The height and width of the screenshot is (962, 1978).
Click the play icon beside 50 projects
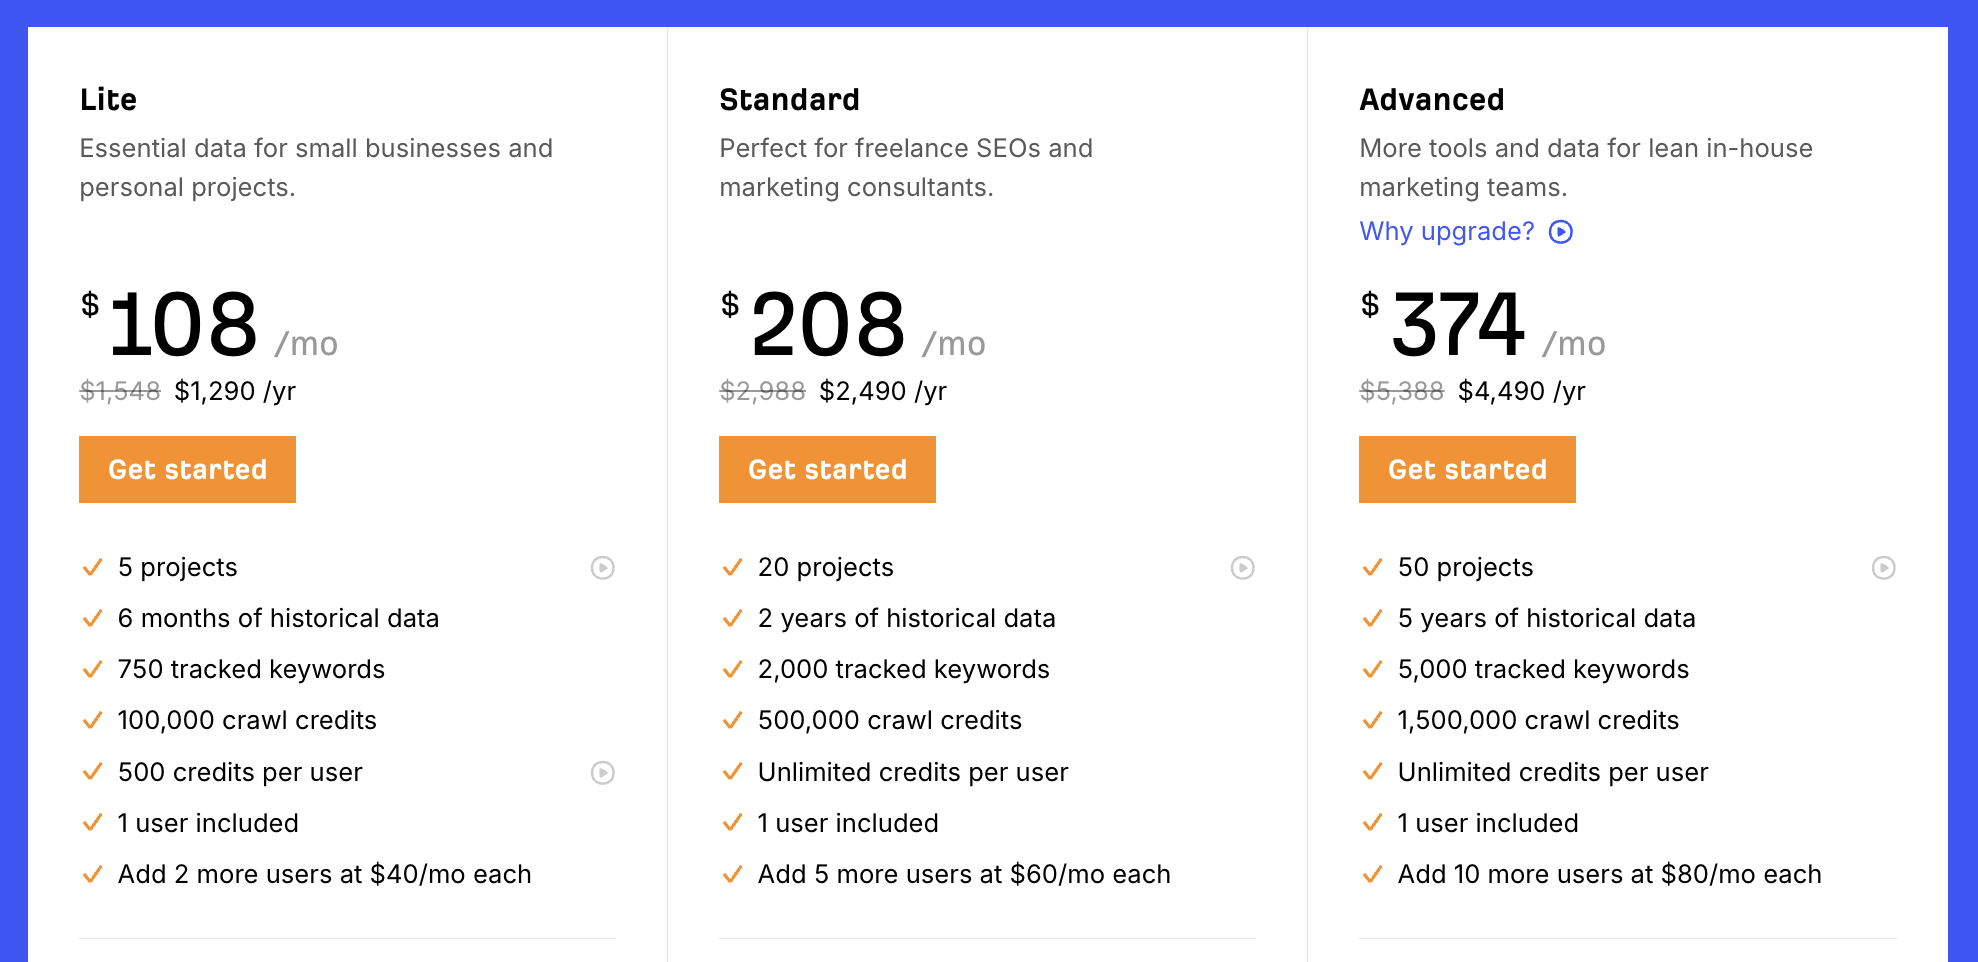pyautogui.click(x=1883, y=568)
